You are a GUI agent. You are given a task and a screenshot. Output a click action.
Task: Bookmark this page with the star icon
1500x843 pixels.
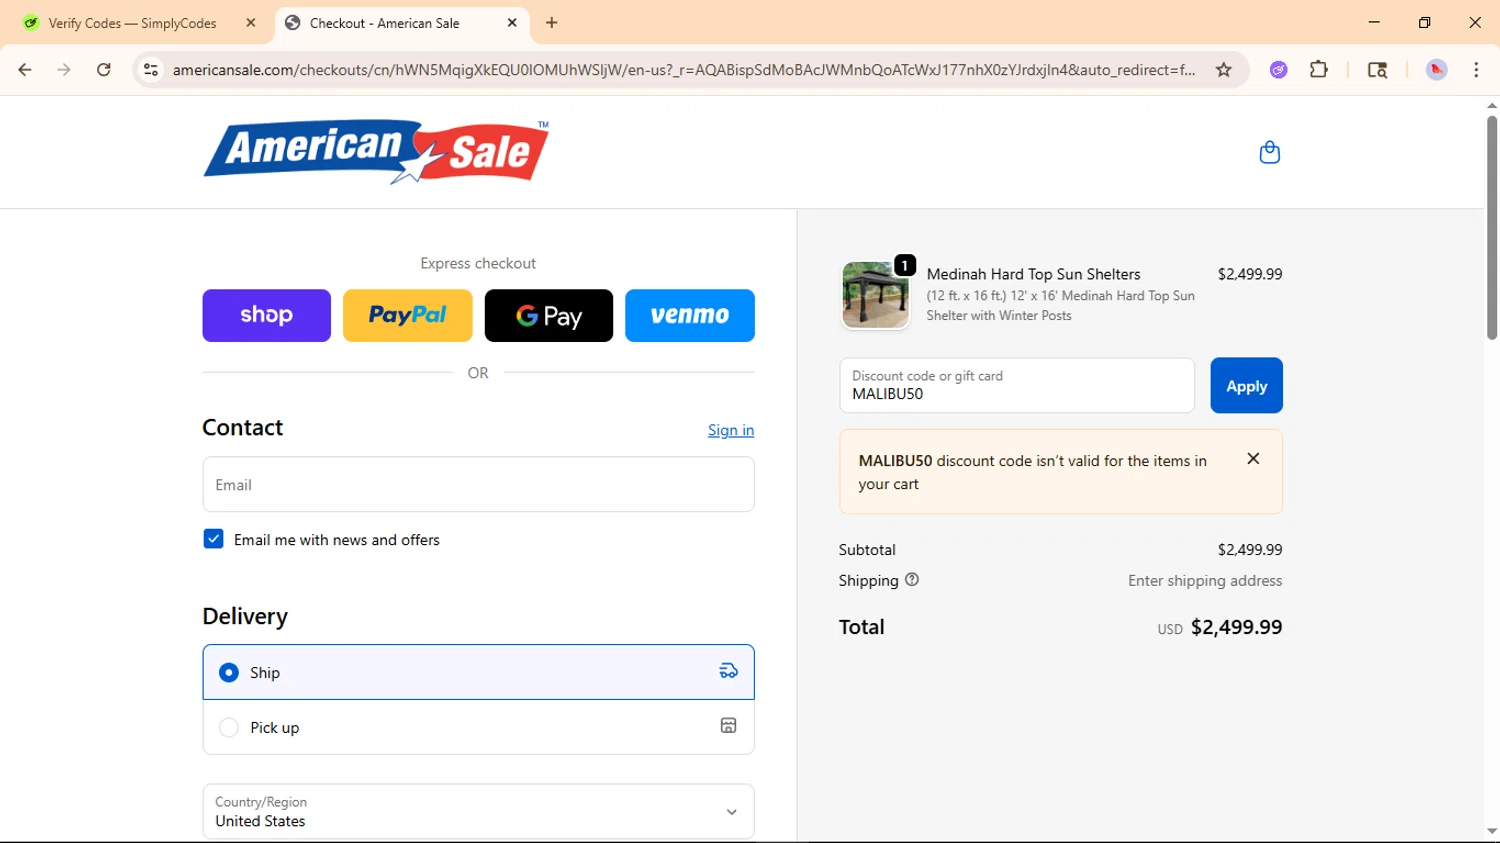click(x=1223, y=70)
